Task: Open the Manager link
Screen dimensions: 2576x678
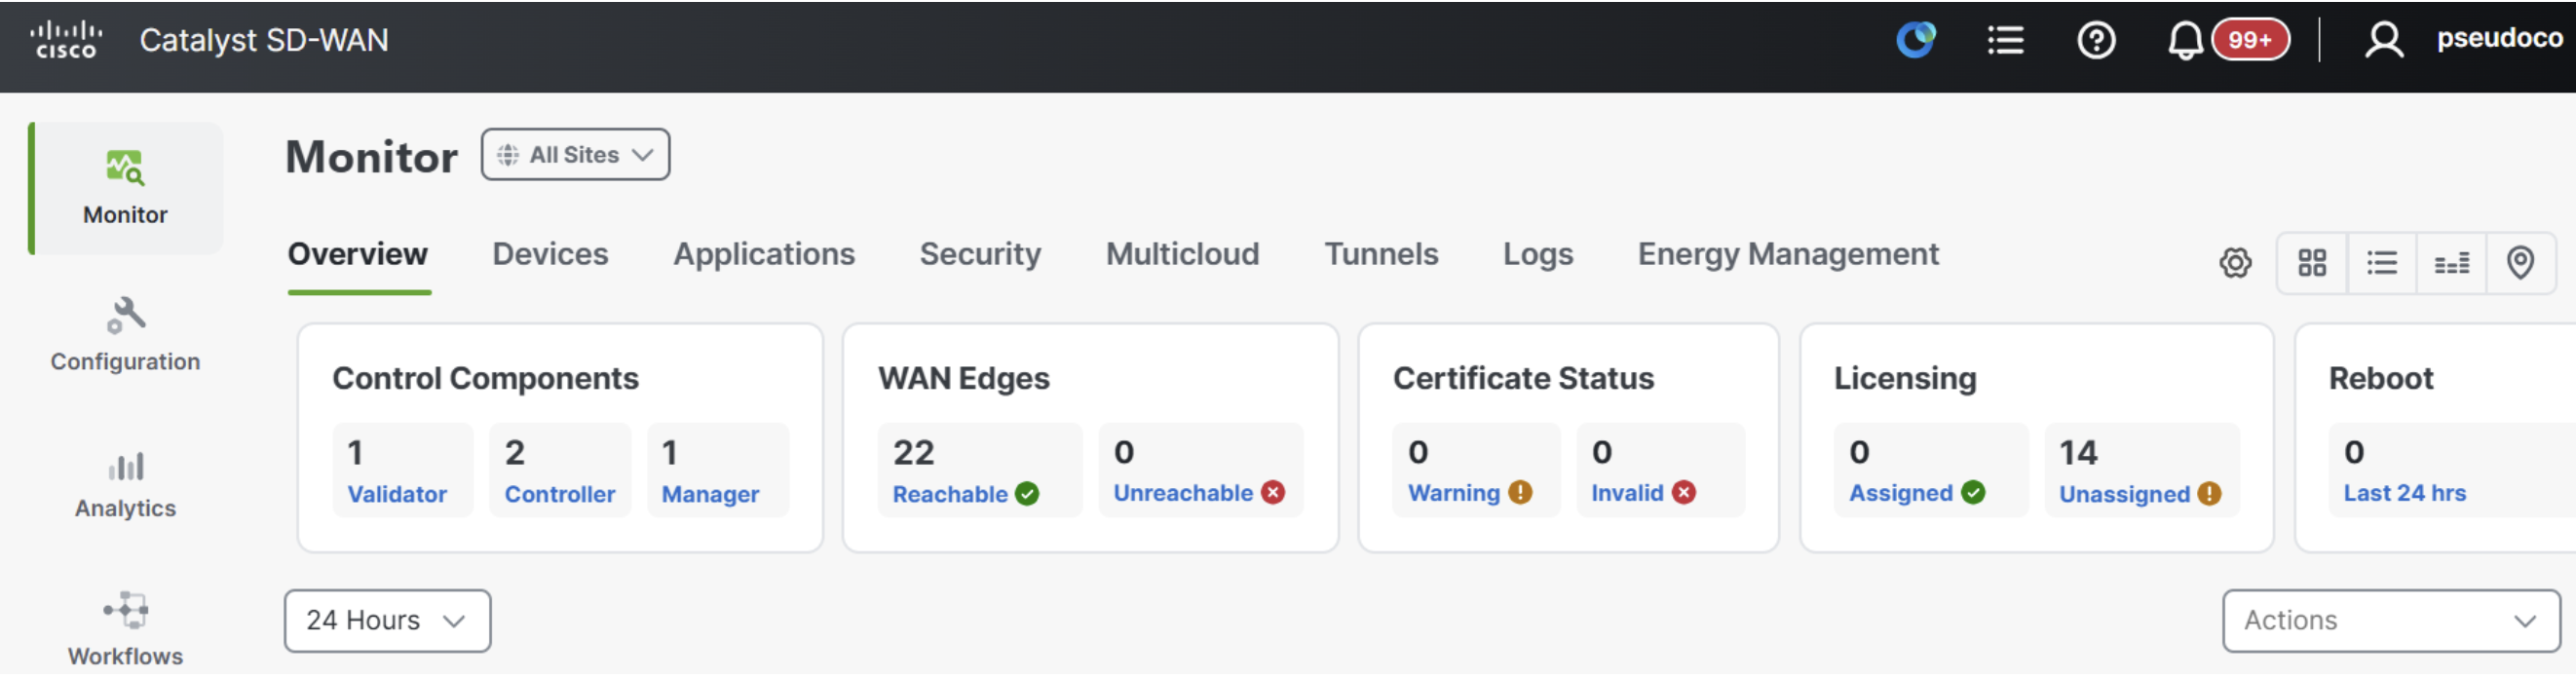Action: pyautogui.click(x=710, y=494)
